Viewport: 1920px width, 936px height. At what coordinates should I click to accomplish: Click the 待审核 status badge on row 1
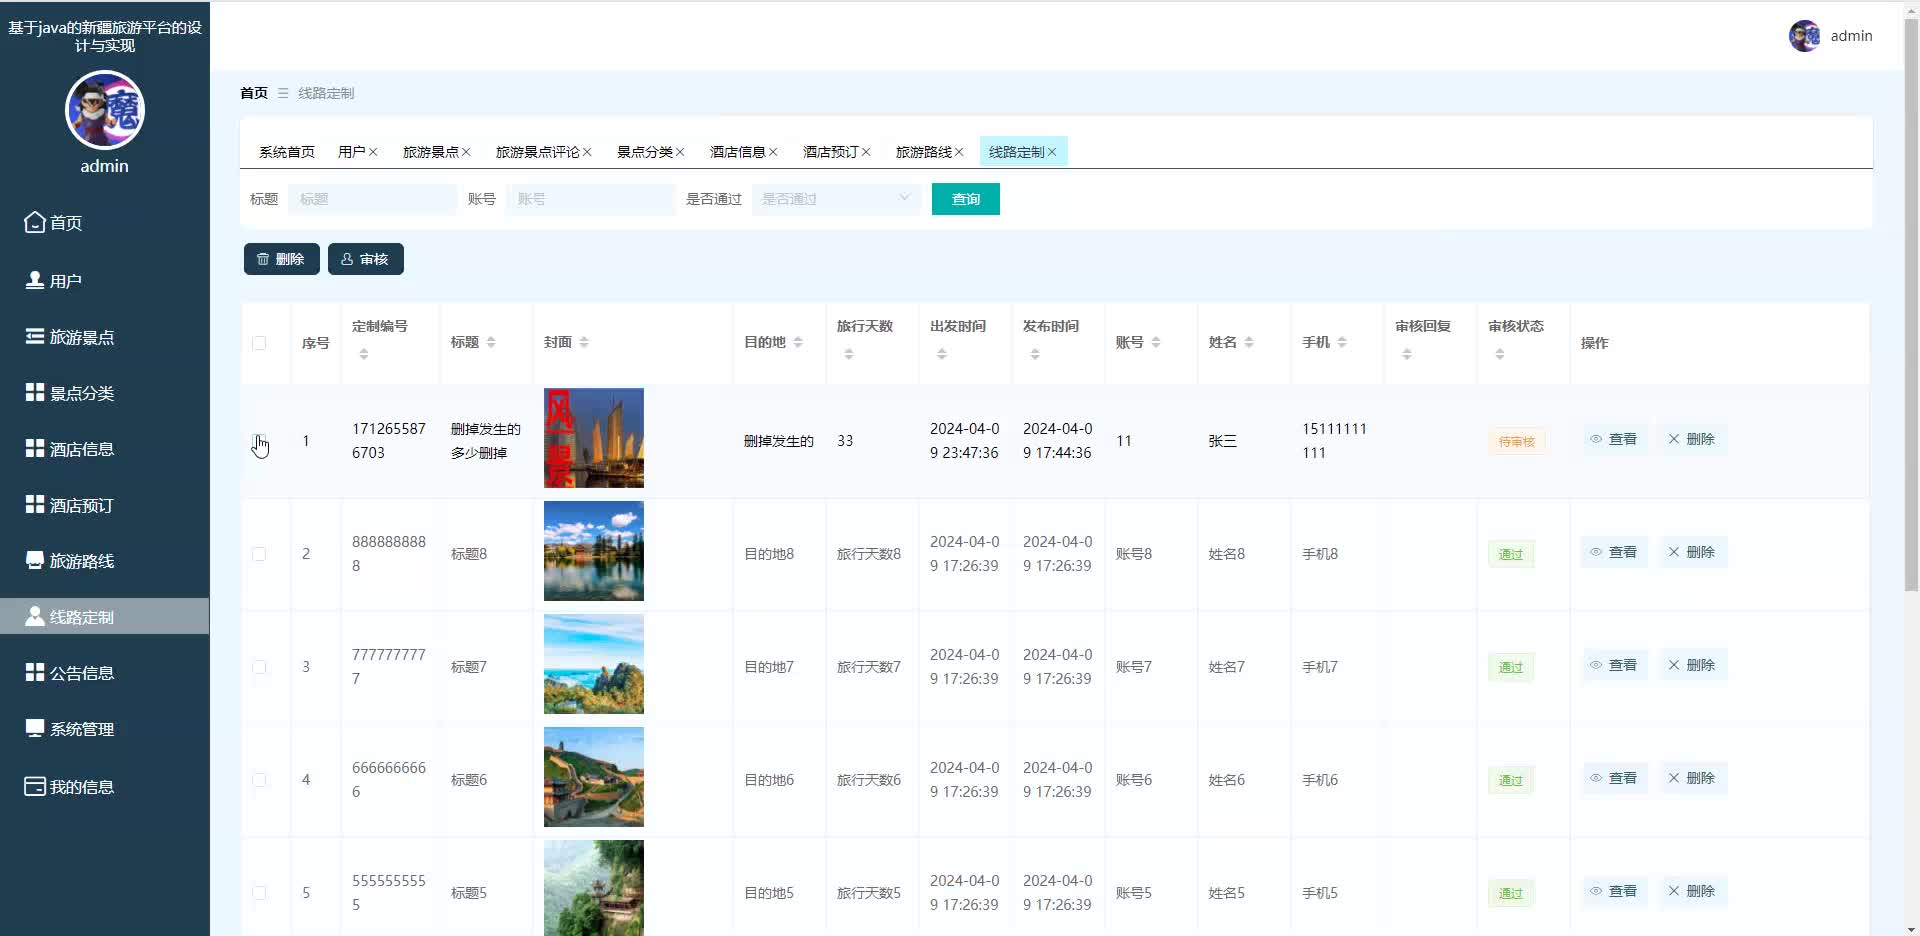[x=1516, y=441]
